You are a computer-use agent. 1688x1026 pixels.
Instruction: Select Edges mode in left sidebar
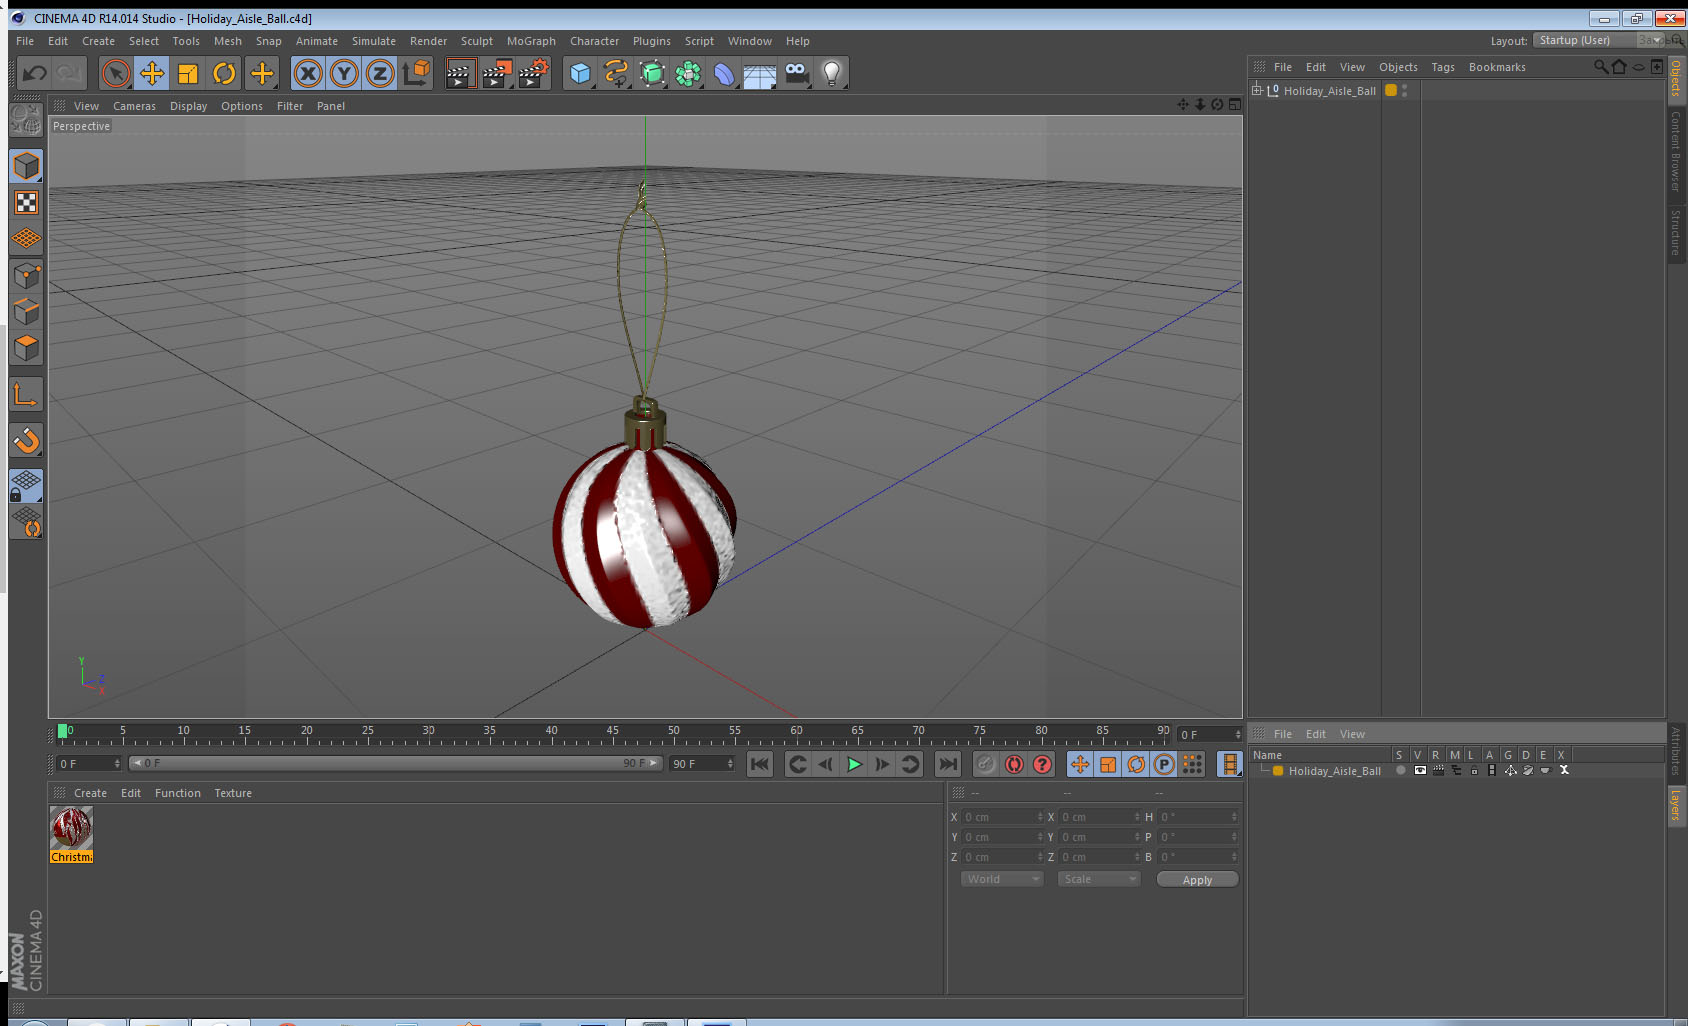pyautogui.click(x=26, y=311)
